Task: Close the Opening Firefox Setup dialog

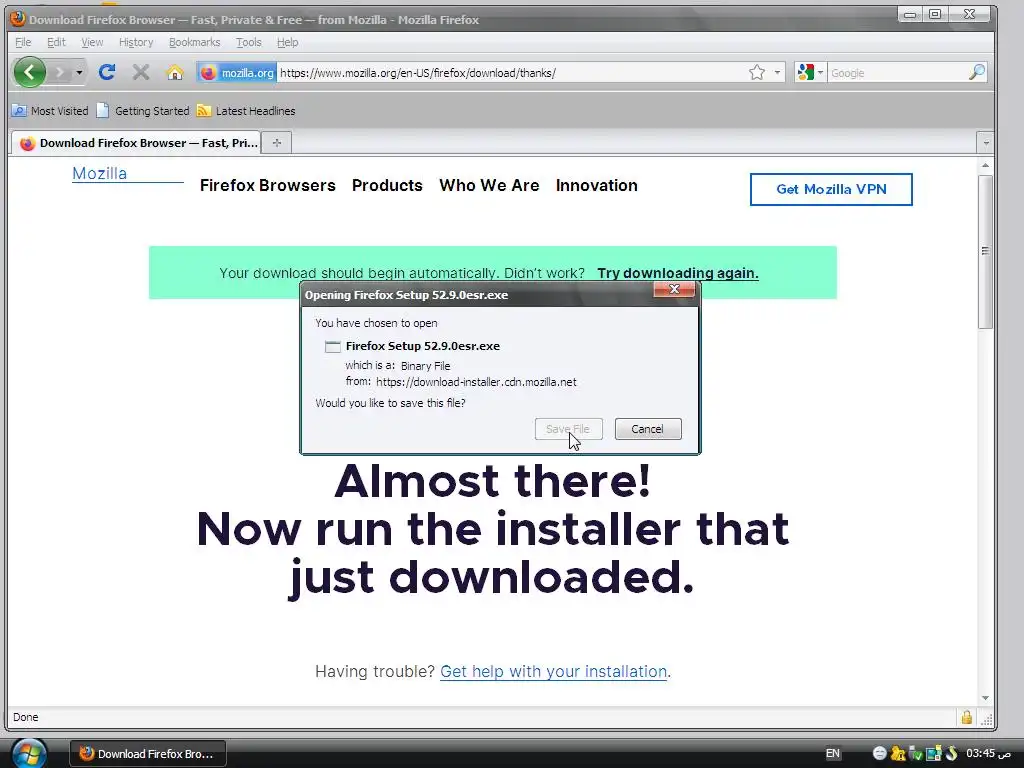Action: [x=674, y=289]
